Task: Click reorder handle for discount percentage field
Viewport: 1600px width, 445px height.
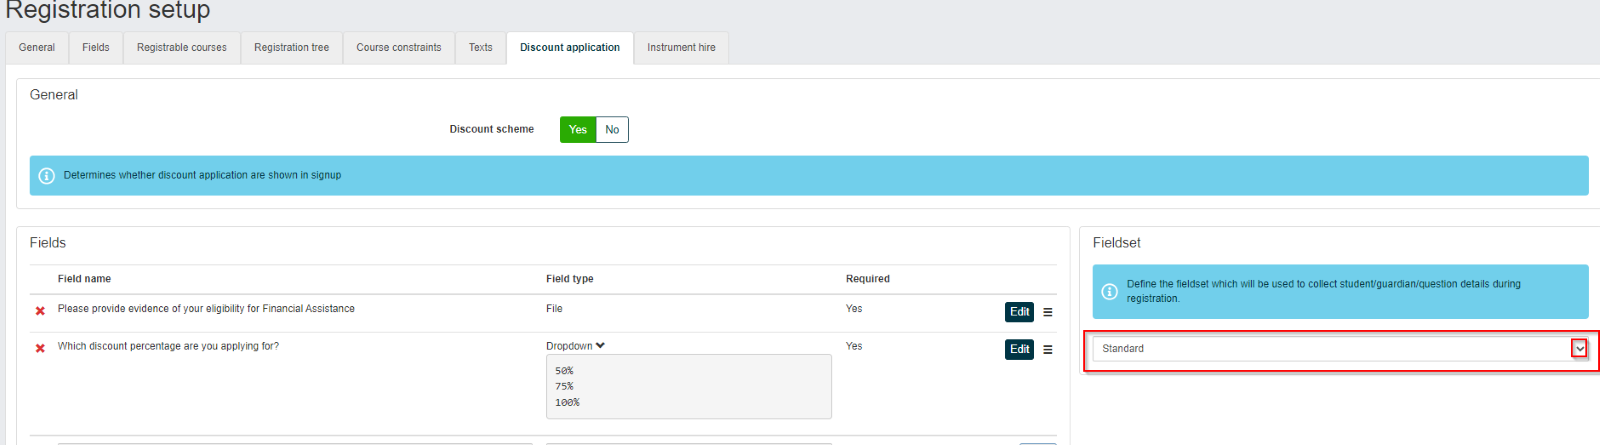Action: (x=1048, y=350)
